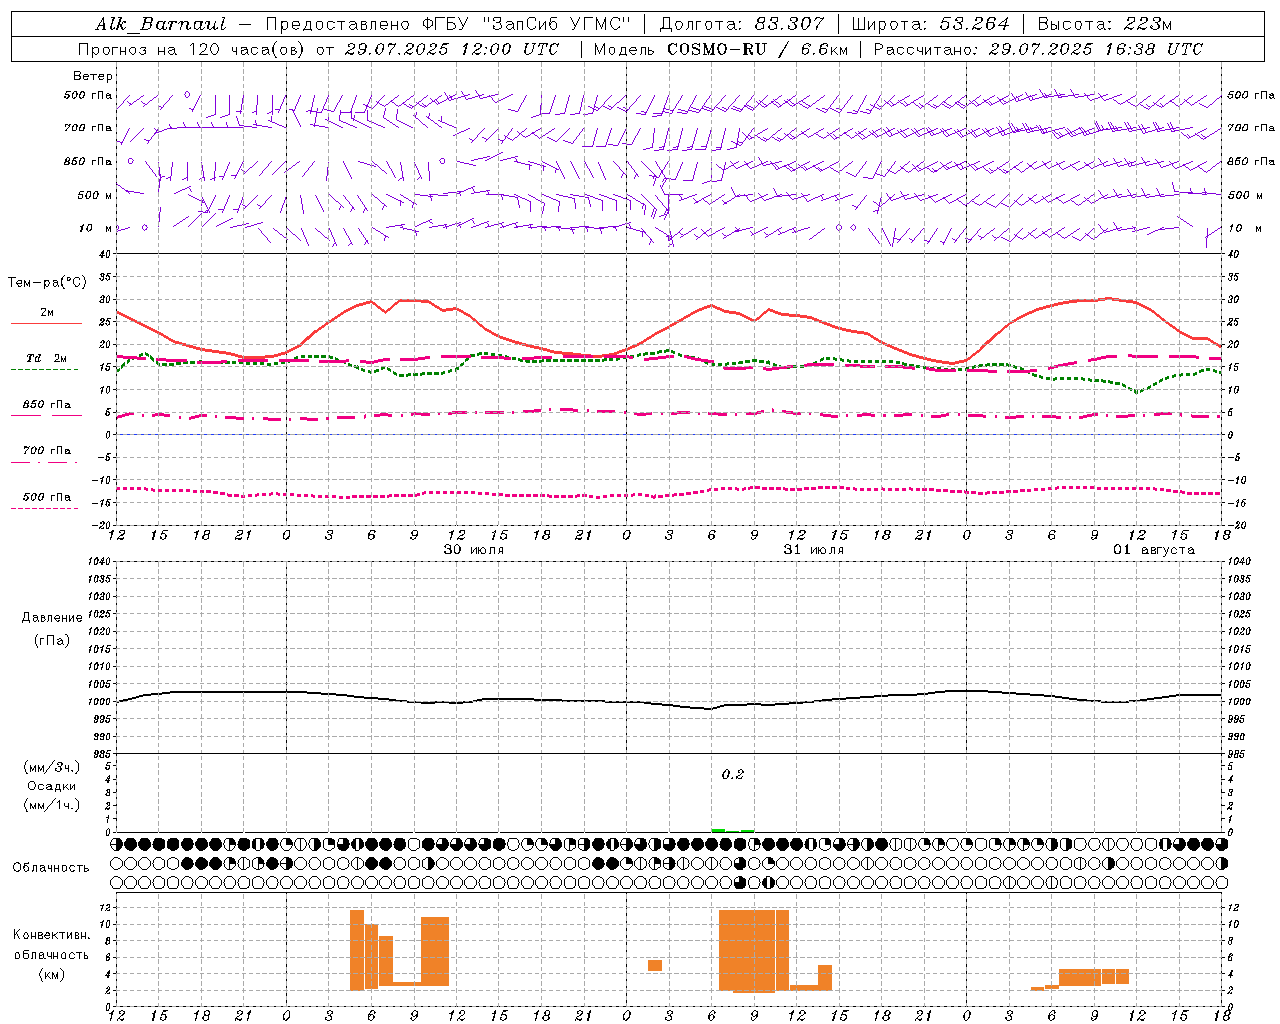Click the '31 июля' date label
This screenshot has height=1024, width=1280.
tap(814, 550)
